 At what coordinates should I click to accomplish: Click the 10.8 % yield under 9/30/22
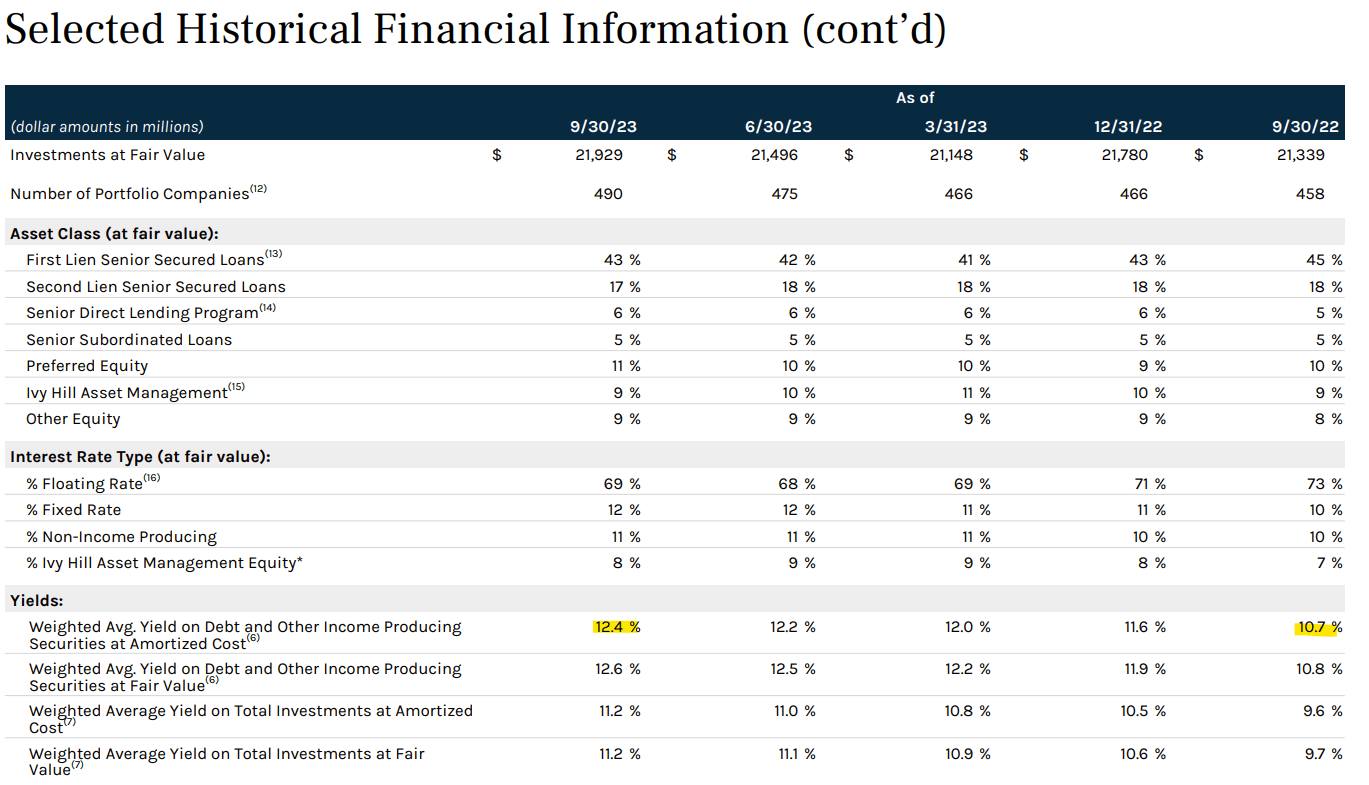1320,669
